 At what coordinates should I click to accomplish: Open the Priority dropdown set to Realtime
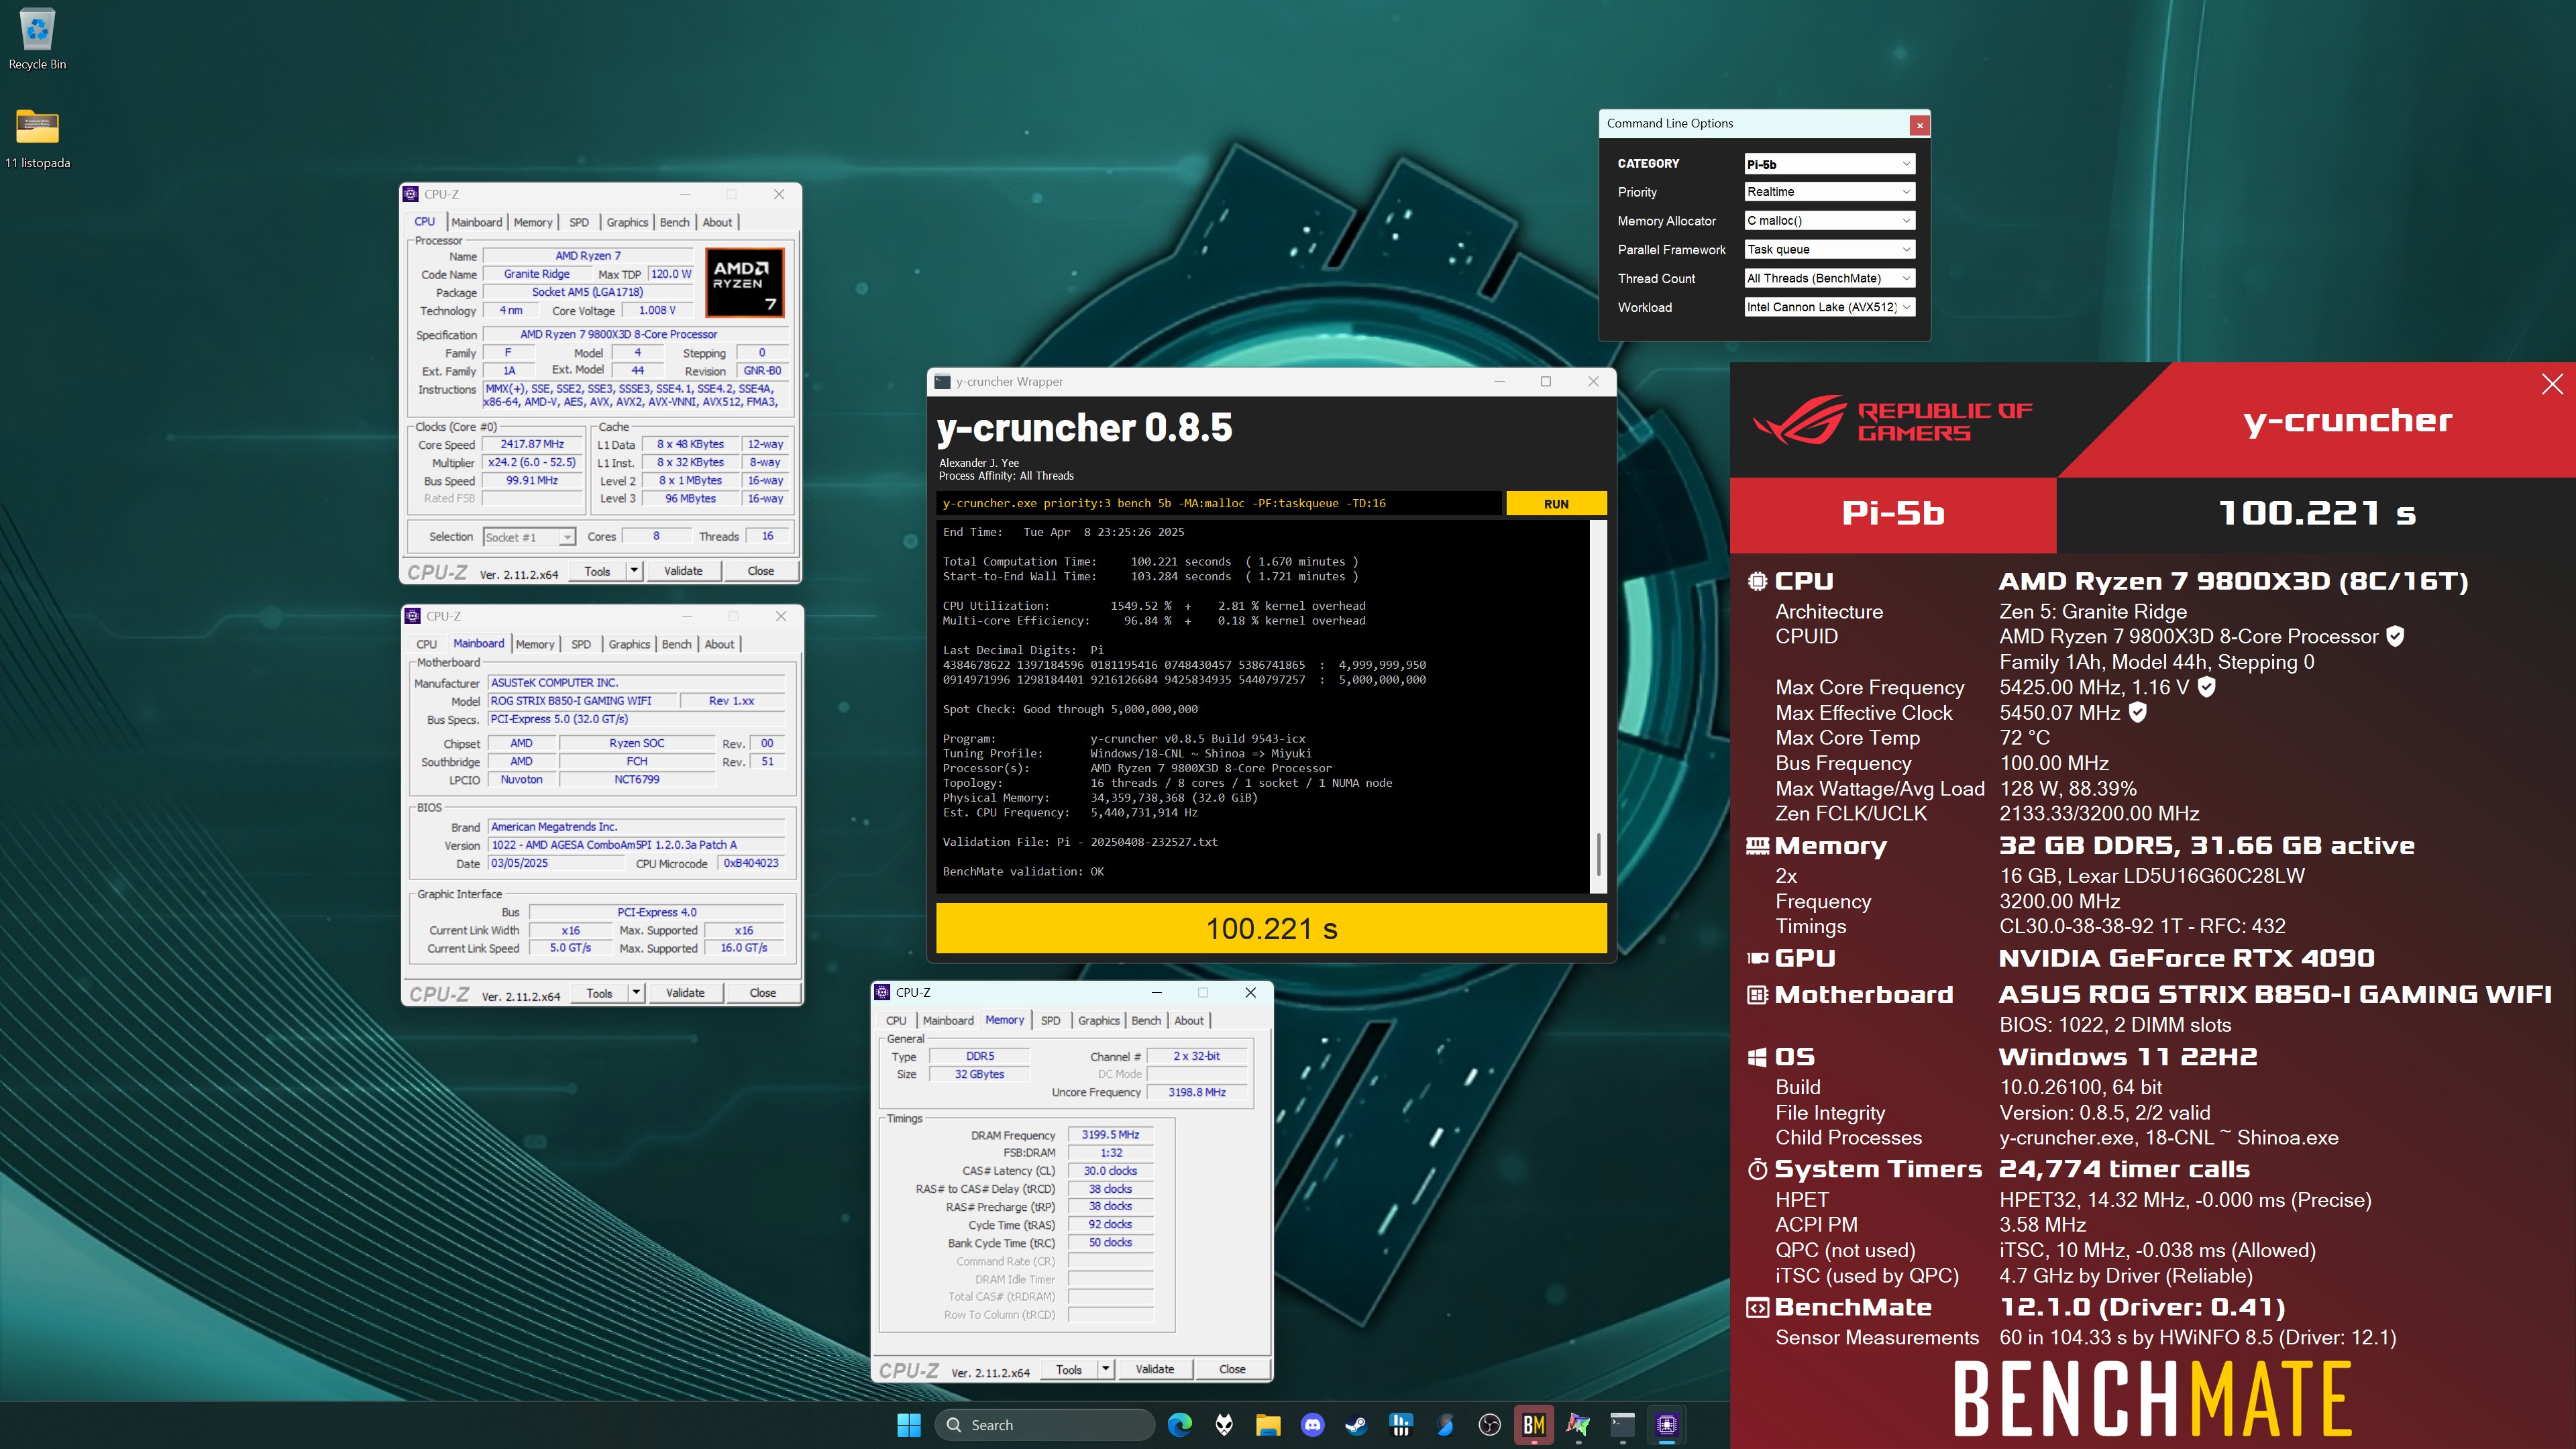click(1829, 192)
